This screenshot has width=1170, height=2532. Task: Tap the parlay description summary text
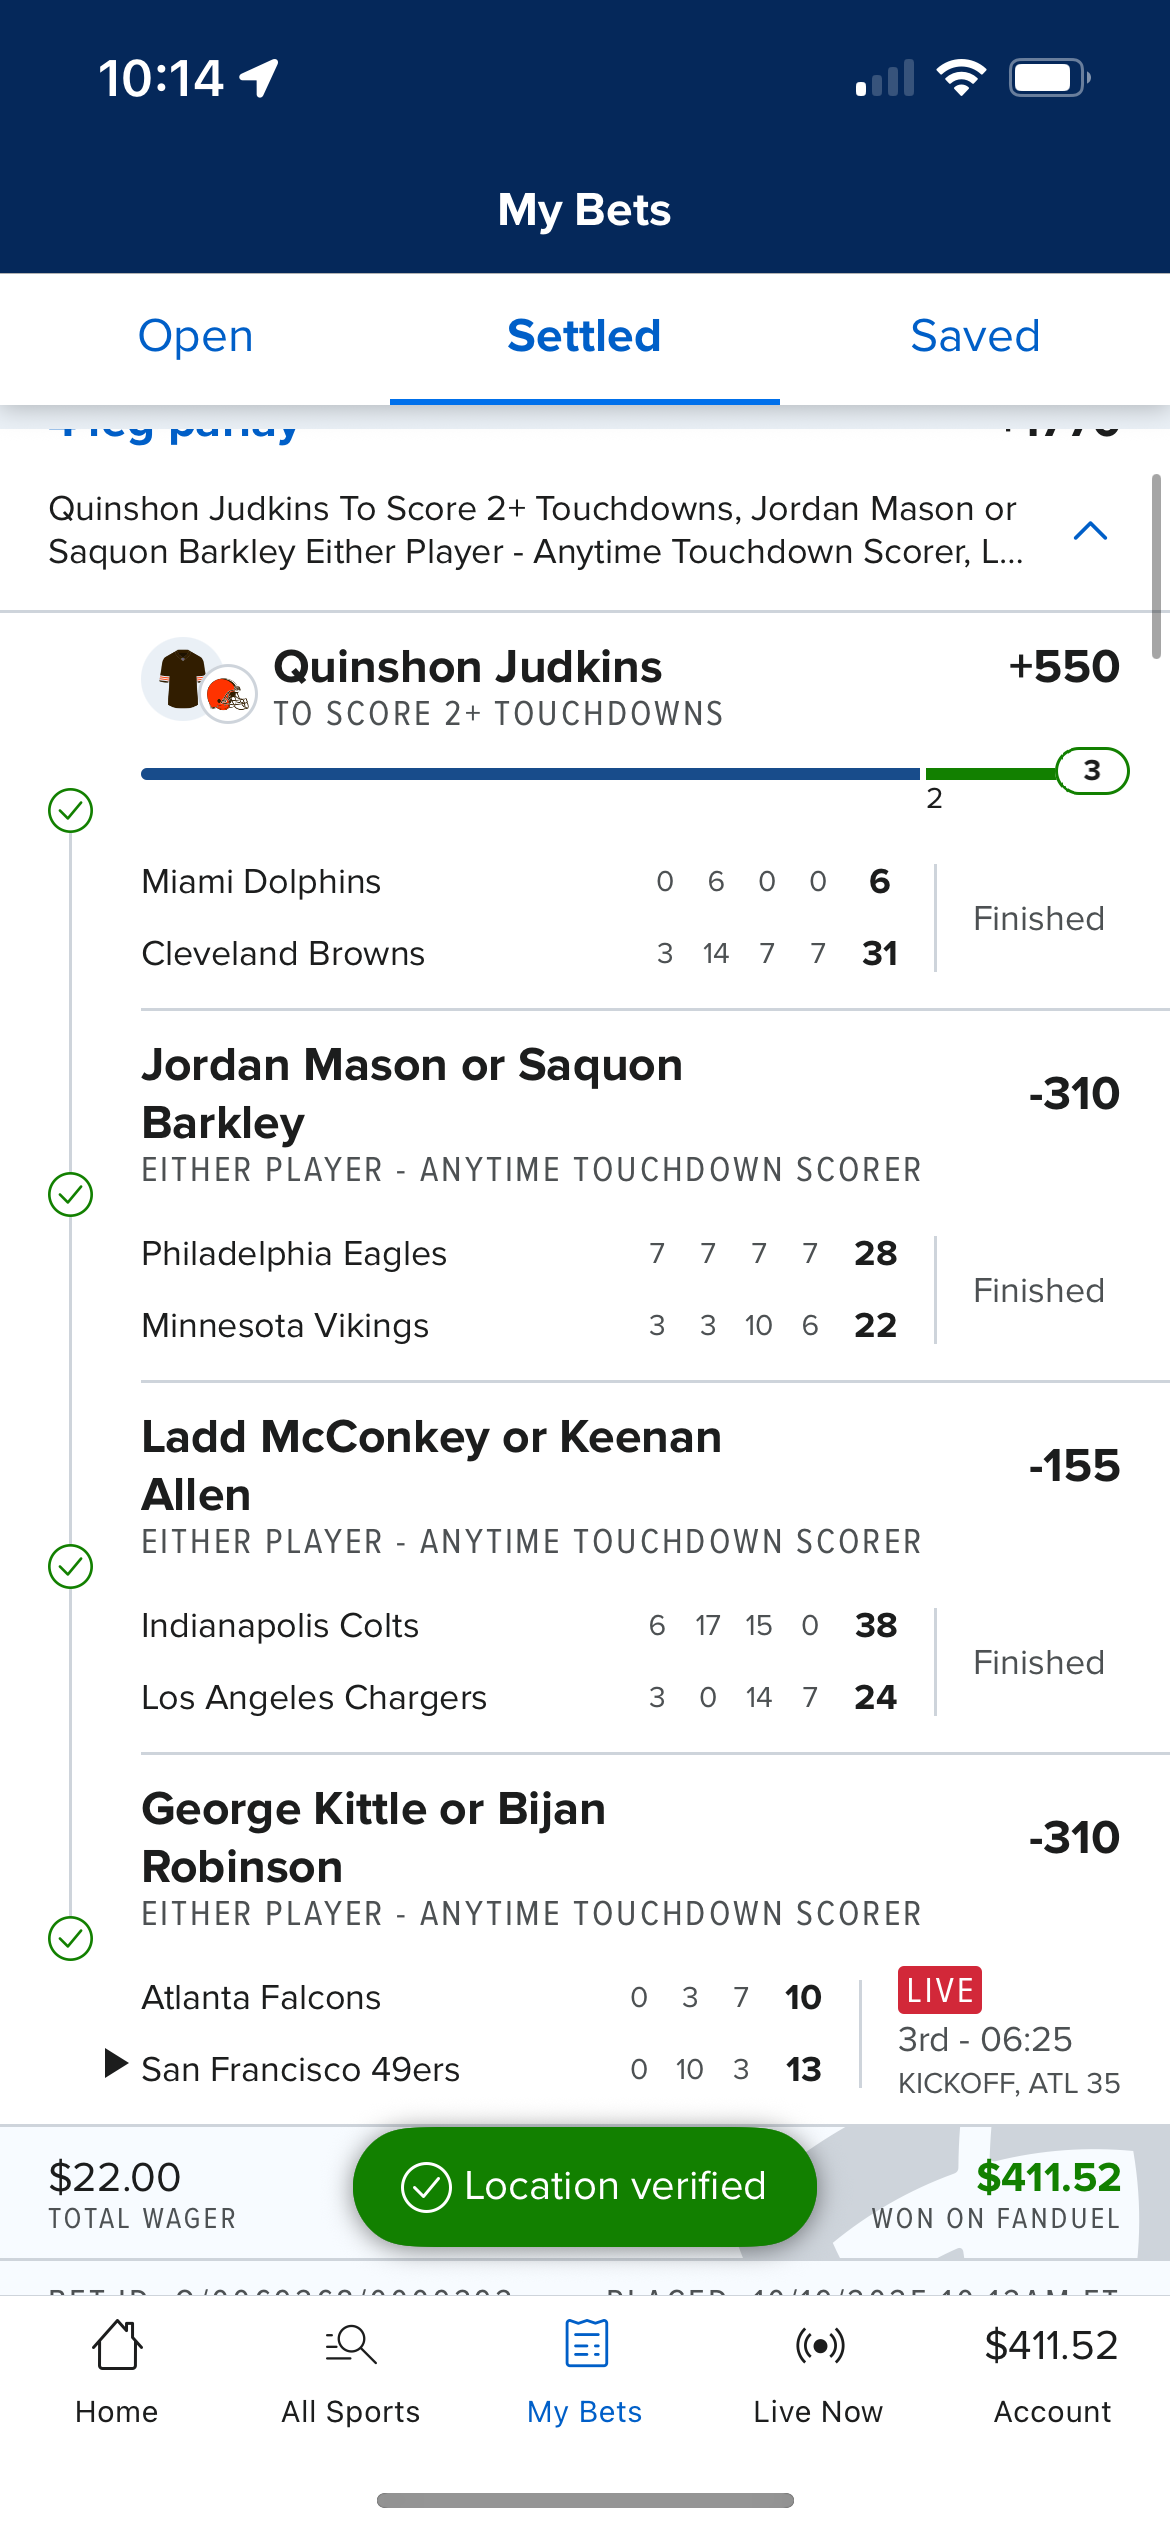click(535, 530)
